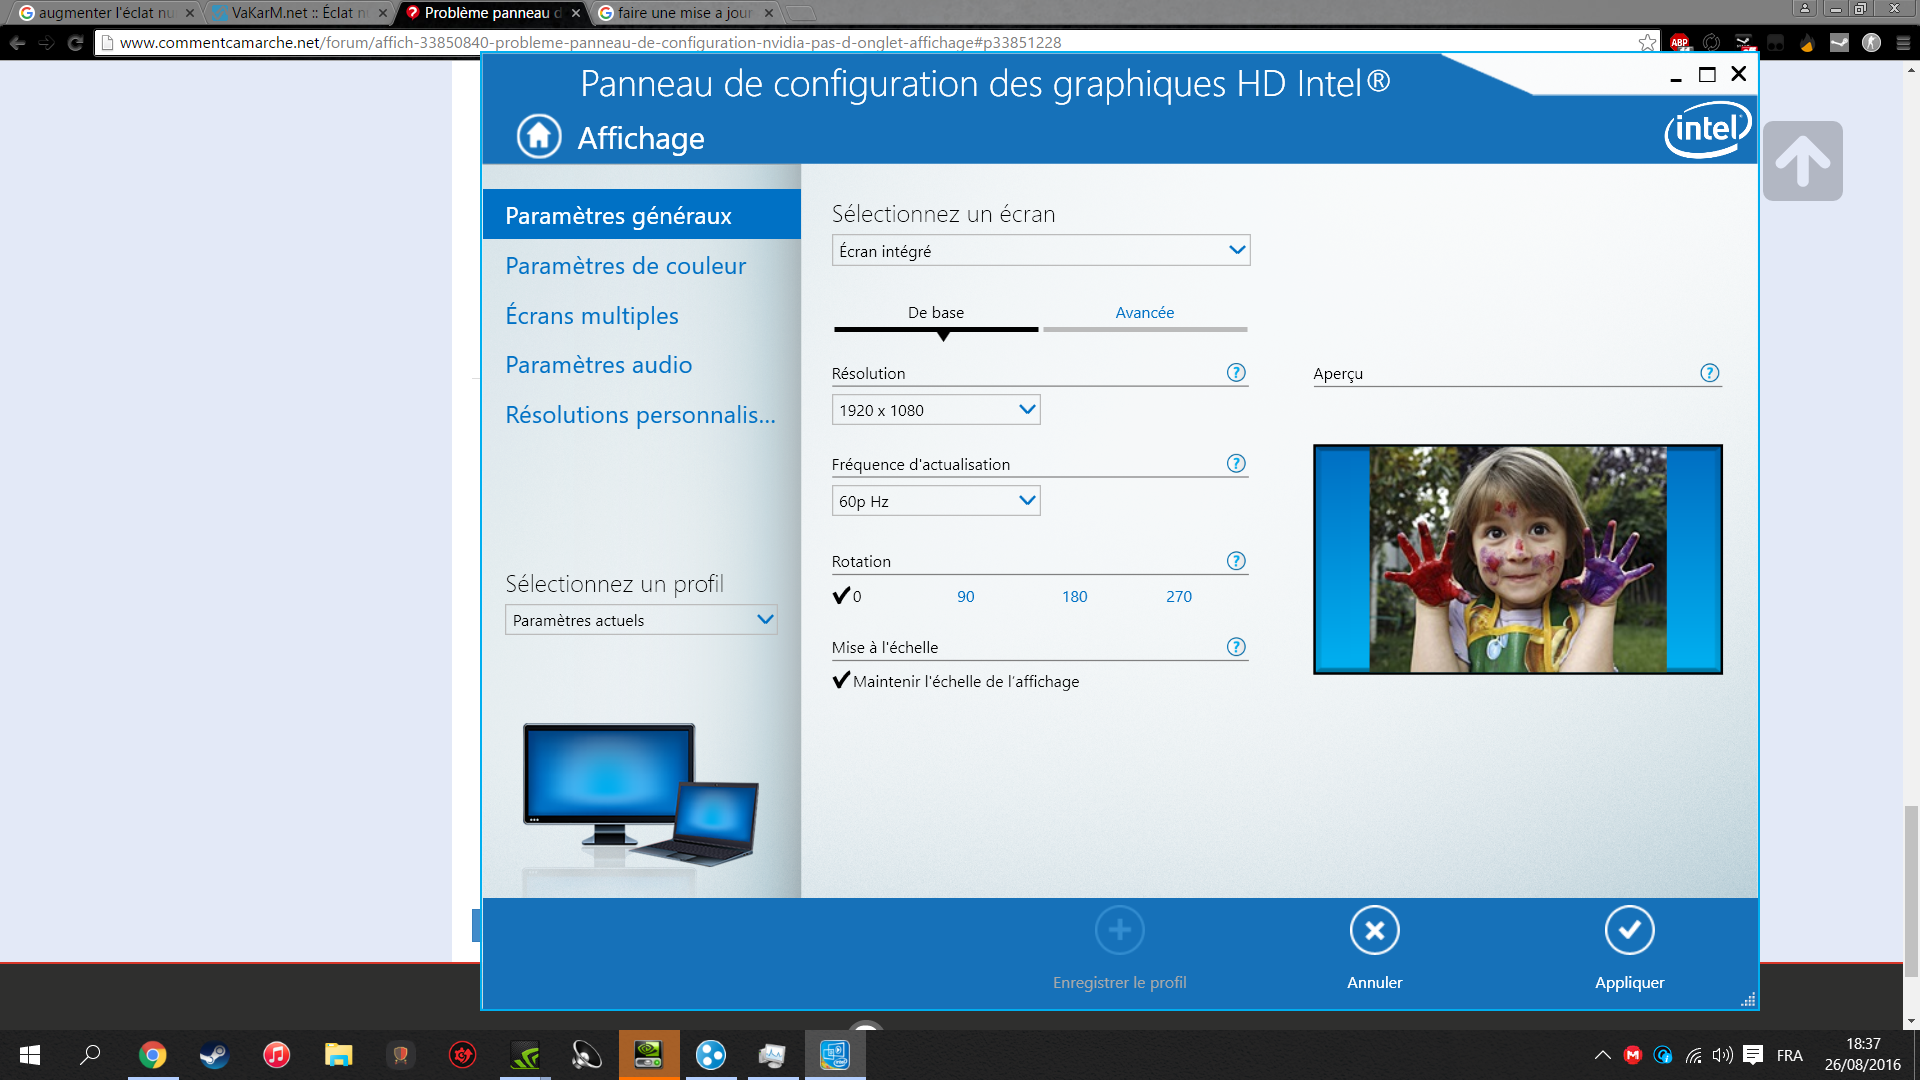This screenshot has width=1920, height=1080.
Task: Open help icon for Fréquence d'actualisation
Action: 1236,463
